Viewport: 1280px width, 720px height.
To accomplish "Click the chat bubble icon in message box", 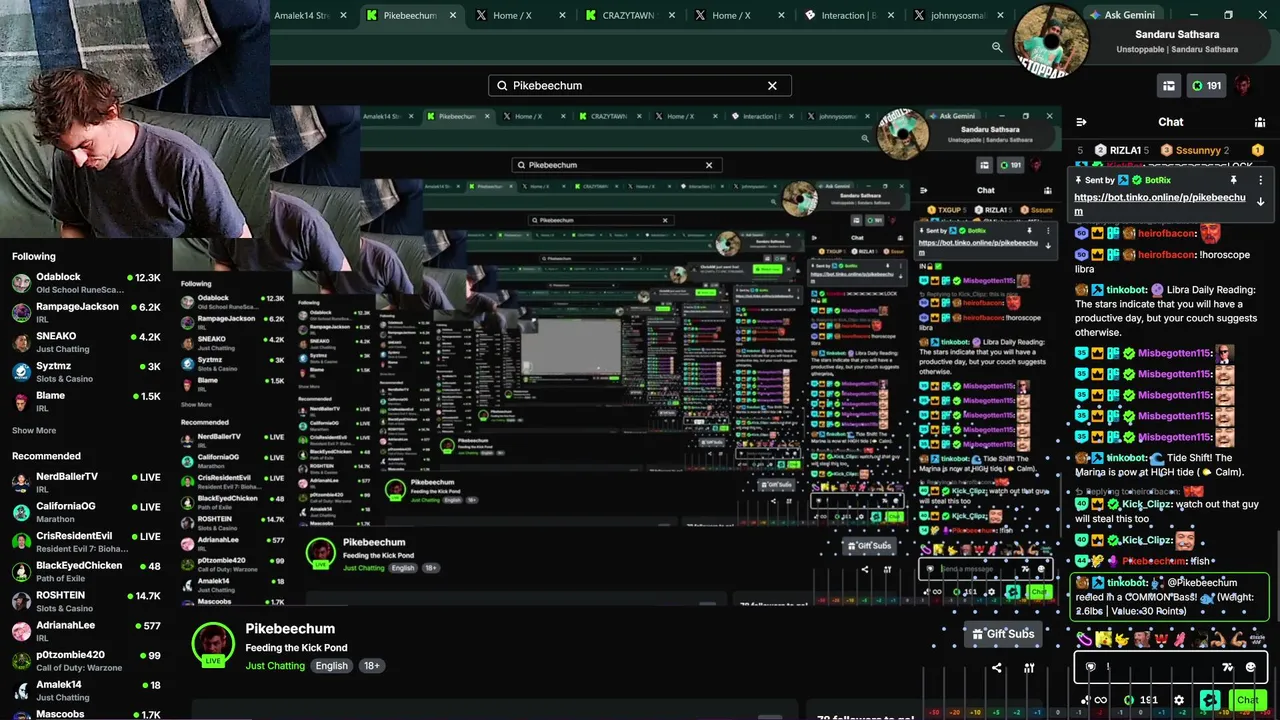I will 1090,667.
